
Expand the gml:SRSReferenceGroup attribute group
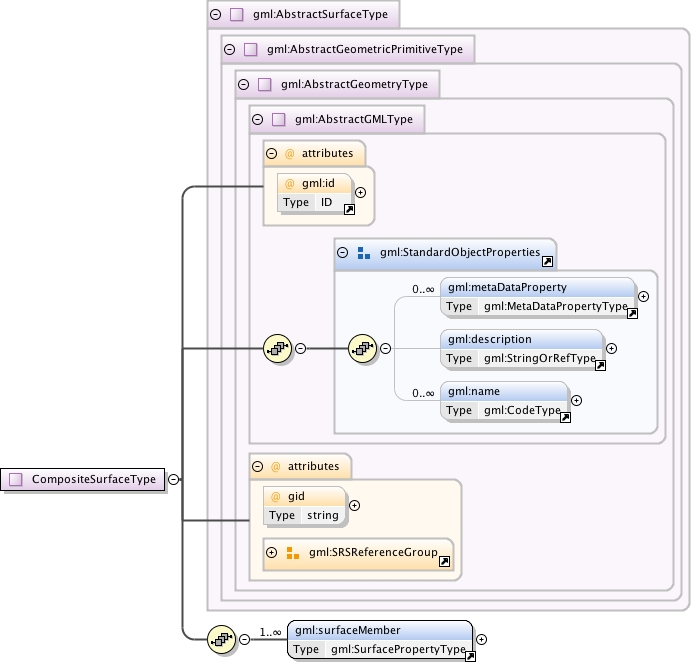(272, 553)
